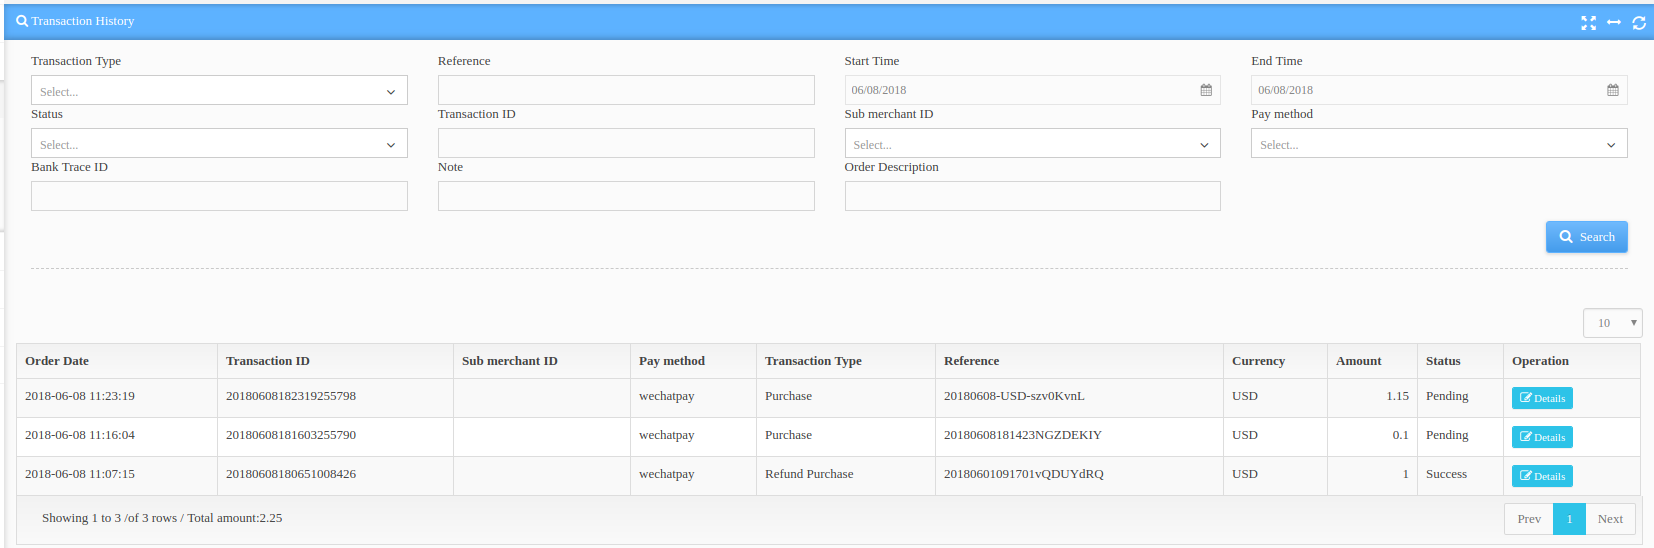Focus the Transaction ID input field
The image size is (1654, 548).
click(x=626, y=144)
